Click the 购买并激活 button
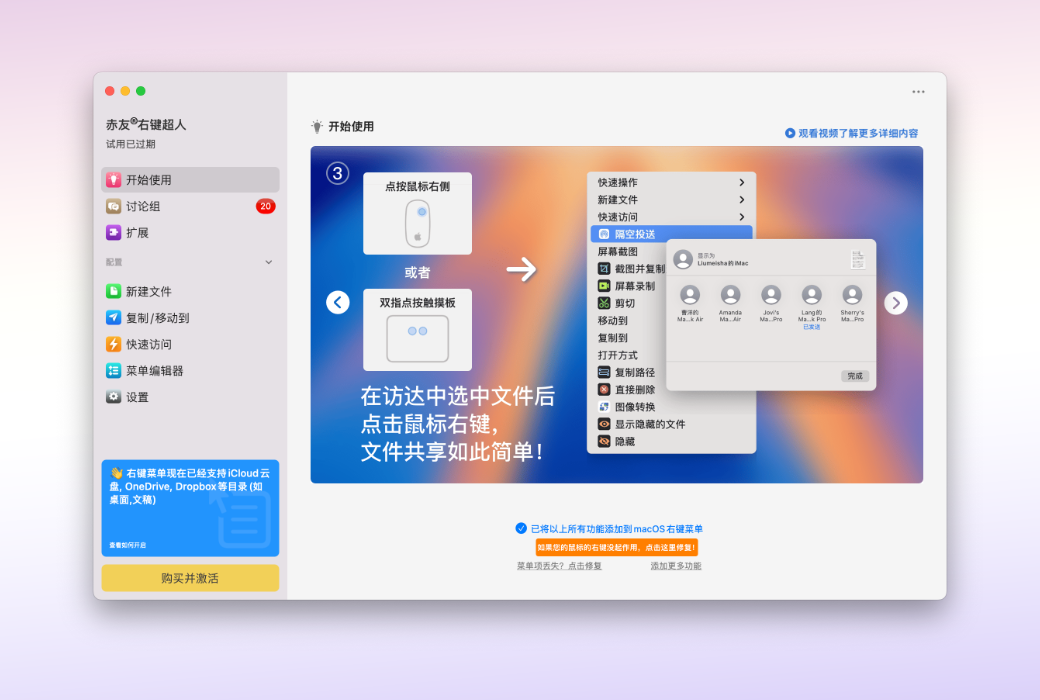Image resolution: width=1040 pixels, height=700 pixels. point(190,578)
